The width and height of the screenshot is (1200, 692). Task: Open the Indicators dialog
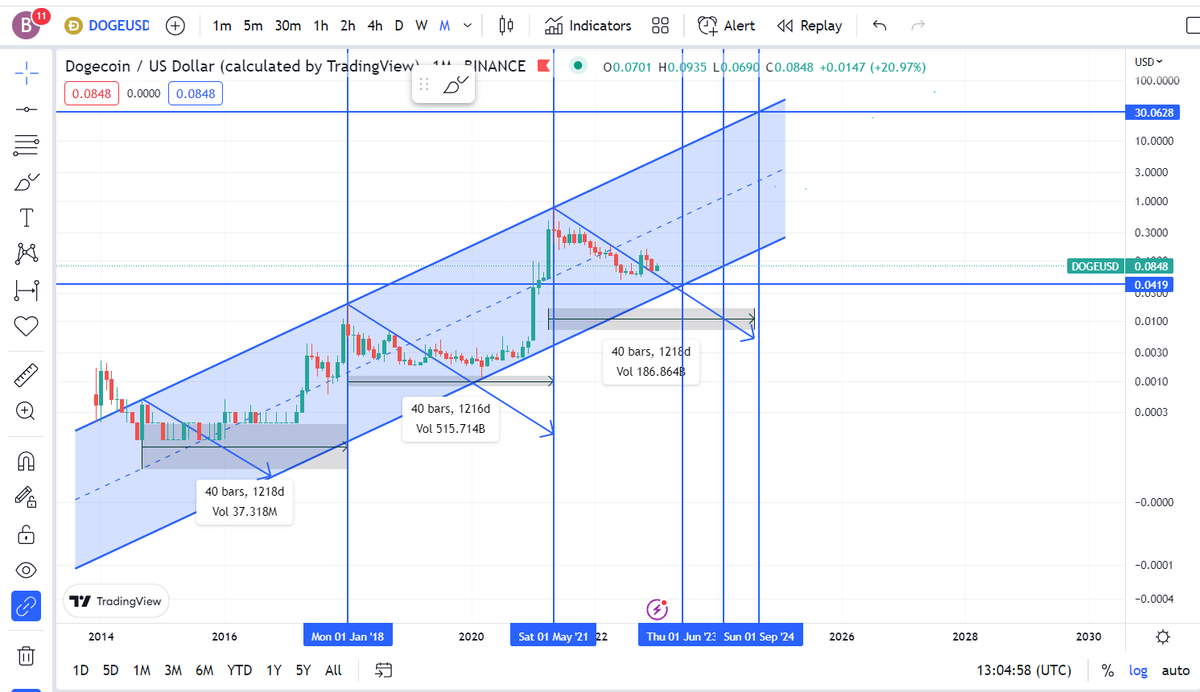[x=589, y=26]
